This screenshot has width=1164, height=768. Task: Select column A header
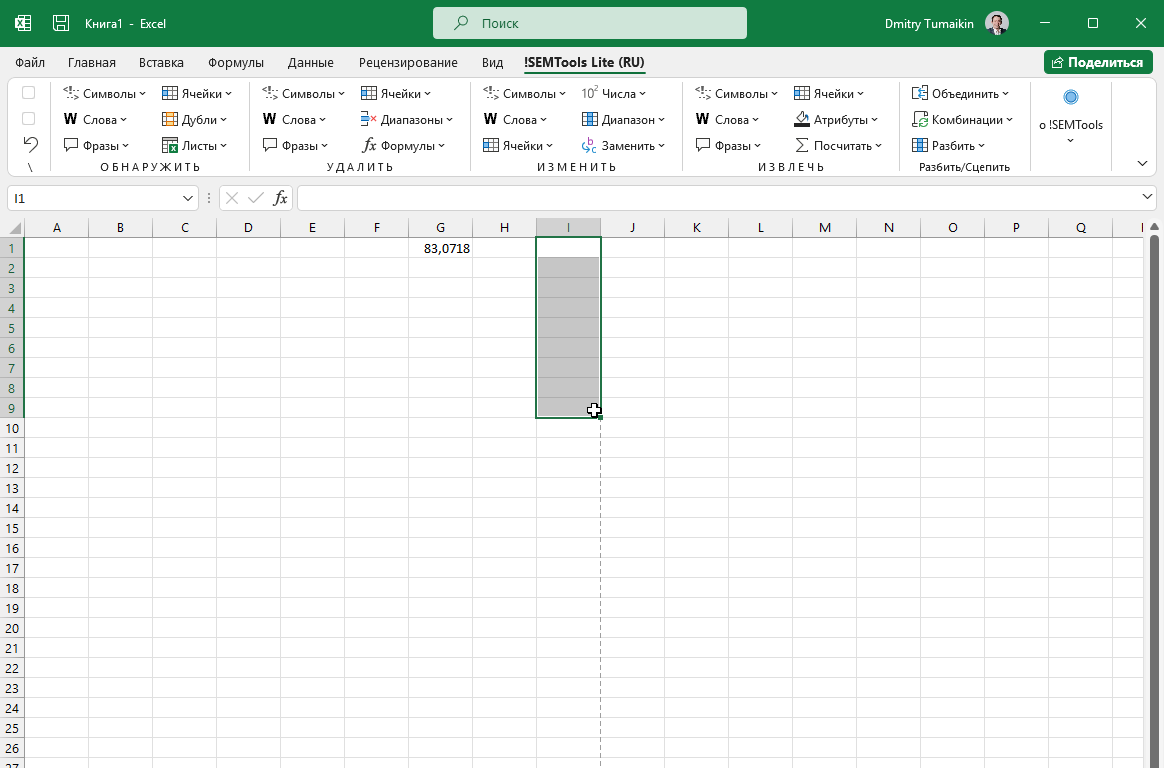56,227
